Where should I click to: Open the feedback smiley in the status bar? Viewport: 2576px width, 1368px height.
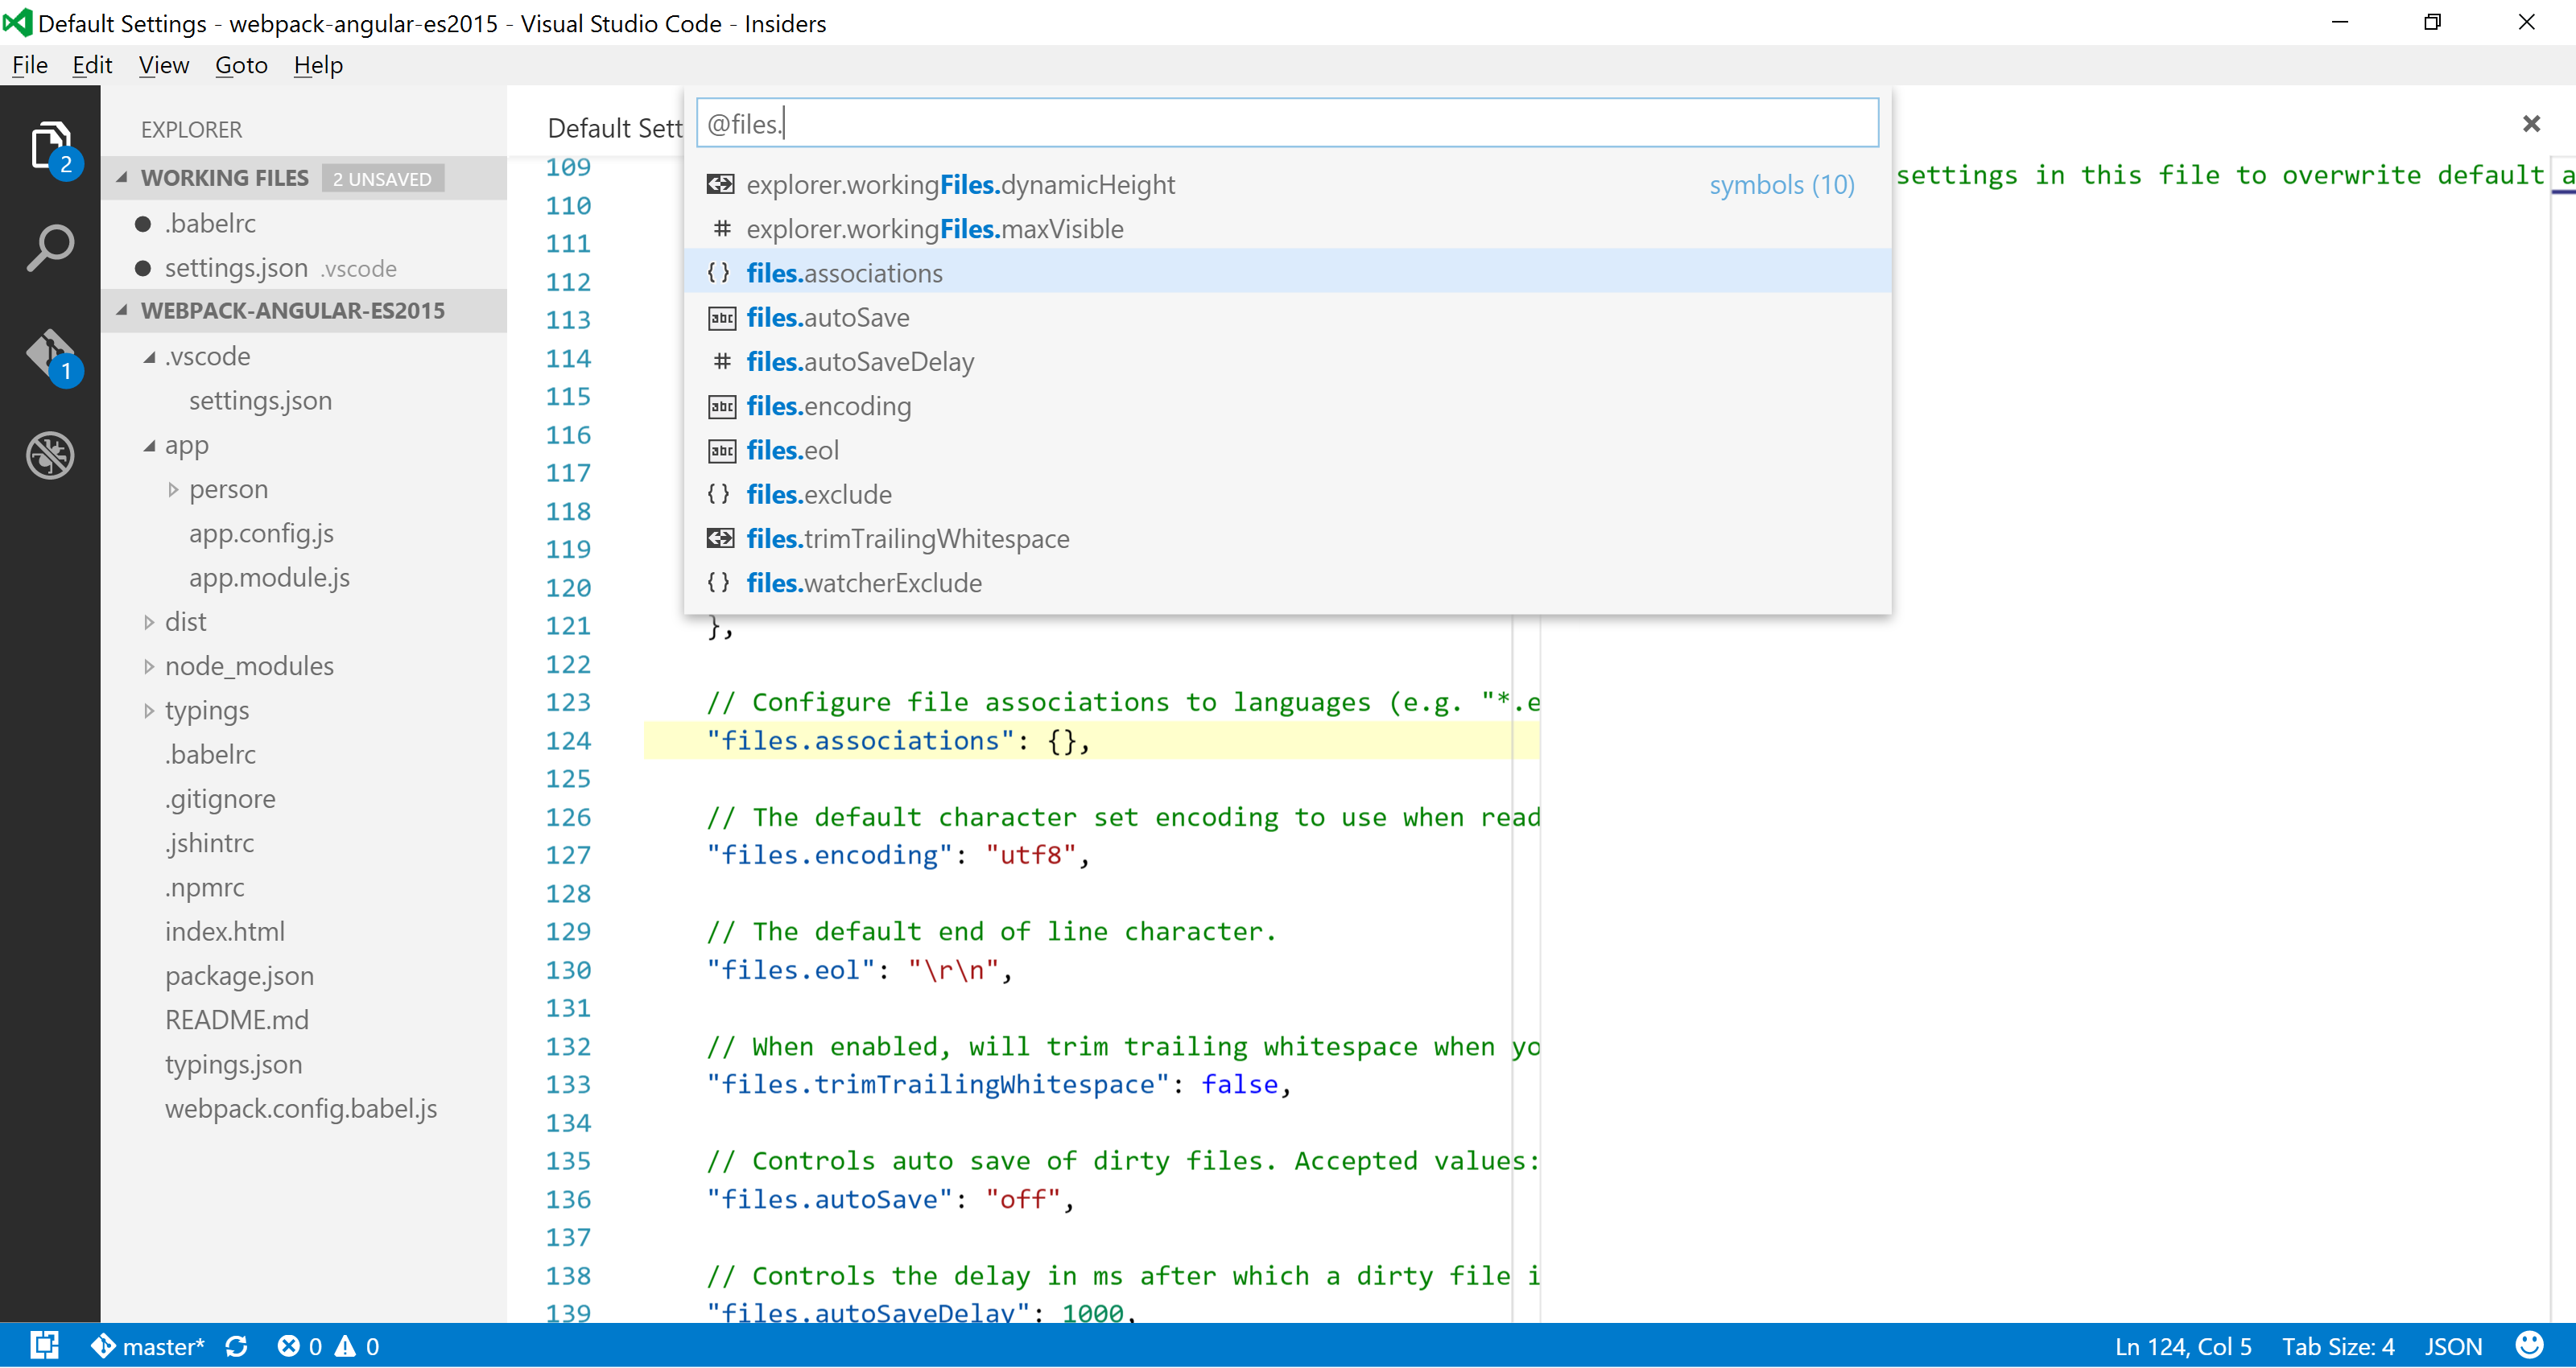coord(2530,1346)
